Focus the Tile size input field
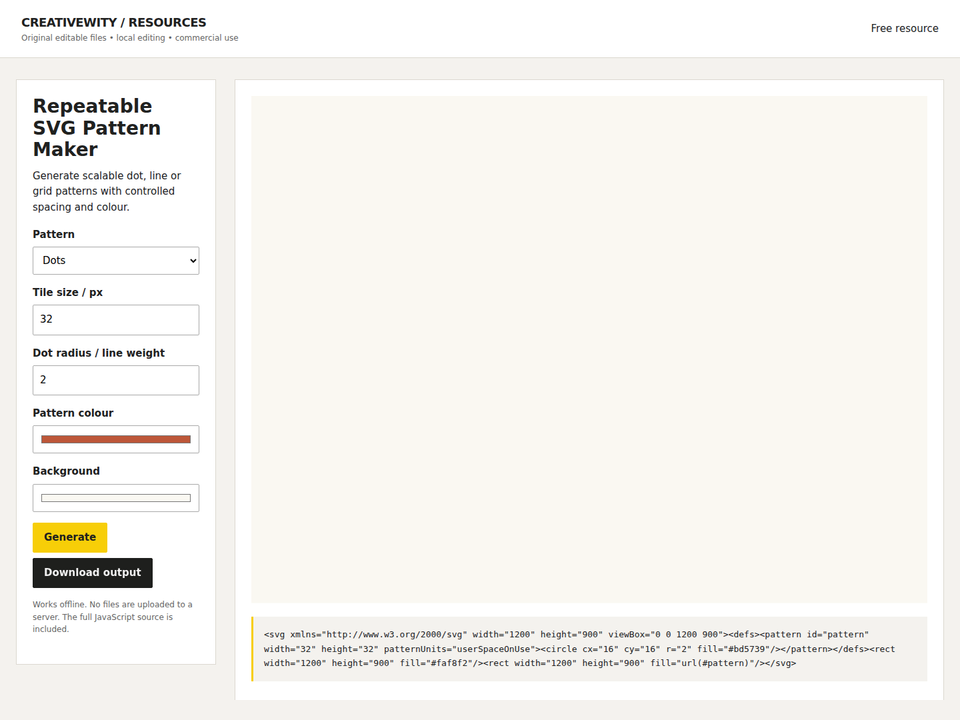The width and height of the screenshot is (960, 720). 116,320
